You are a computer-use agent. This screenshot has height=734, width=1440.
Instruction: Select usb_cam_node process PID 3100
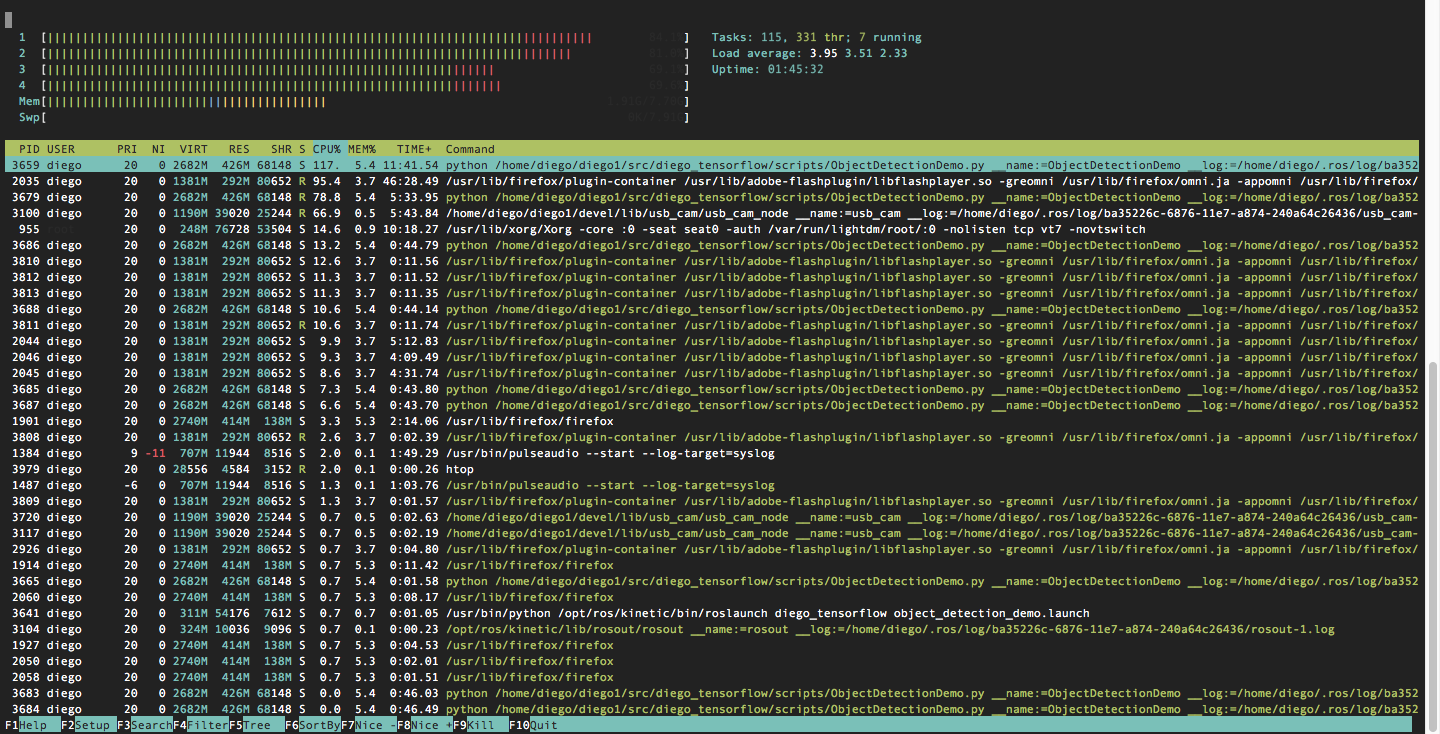(711, 213)
